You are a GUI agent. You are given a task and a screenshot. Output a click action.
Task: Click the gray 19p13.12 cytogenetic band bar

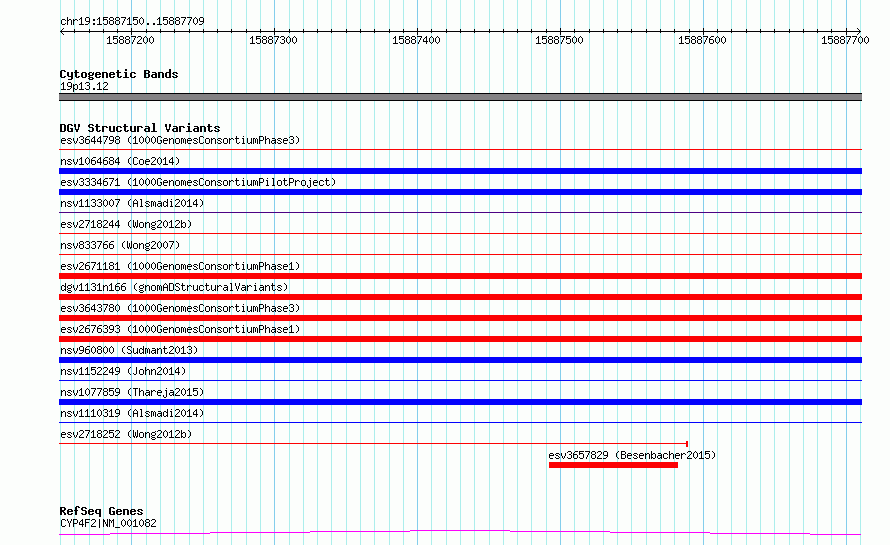click(x=460, y=97)
